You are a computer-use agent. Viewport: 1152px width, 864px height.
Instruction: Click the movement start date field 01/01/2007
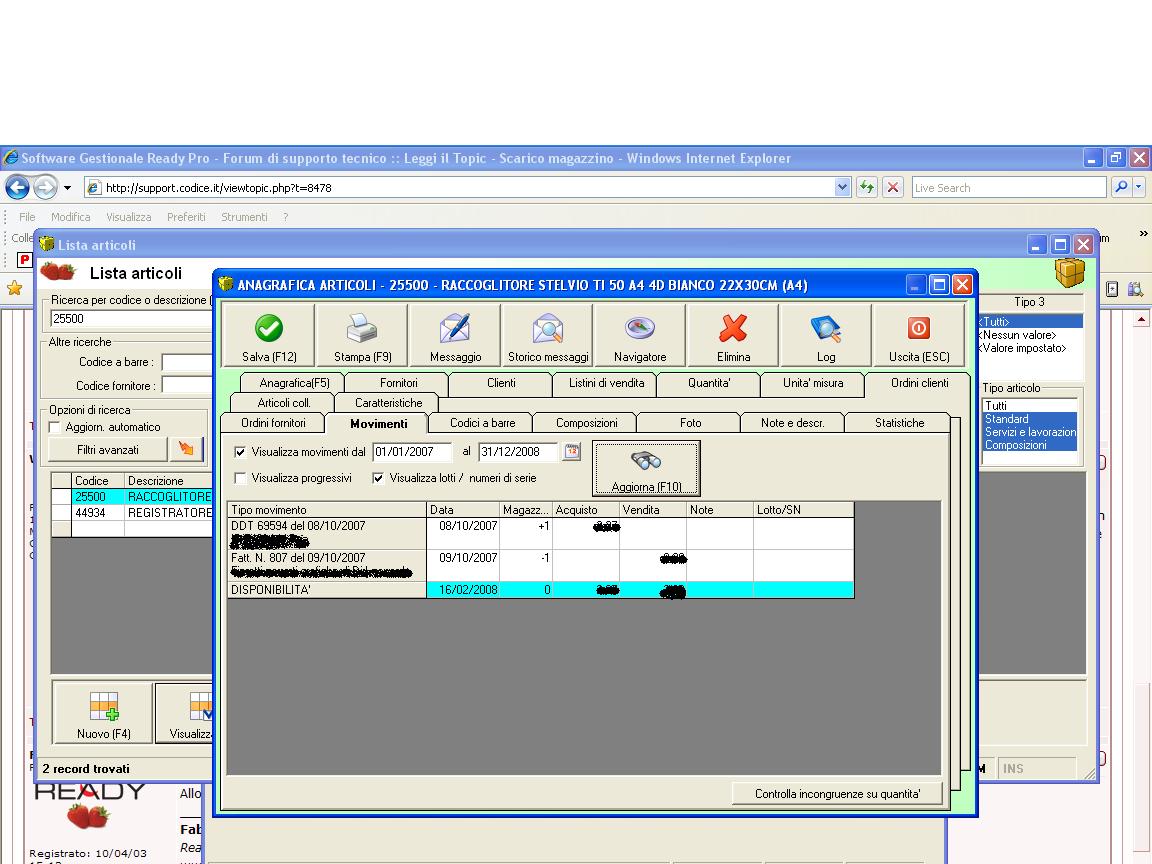412,452
